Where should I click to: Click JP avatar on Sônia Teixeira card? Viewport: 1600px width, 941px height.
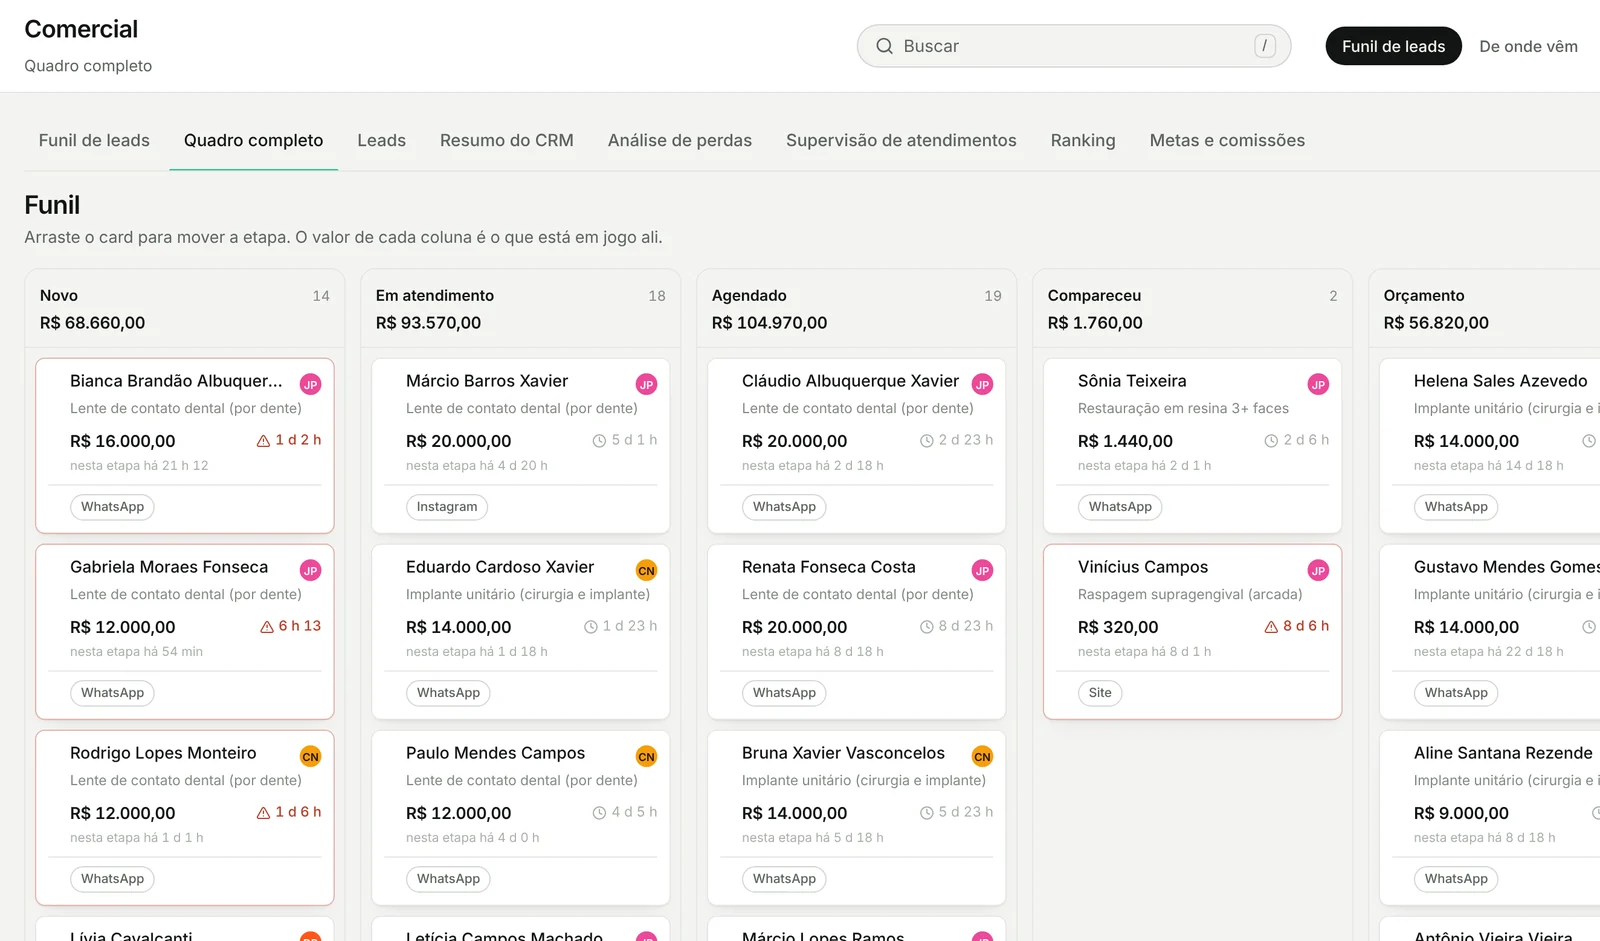point(1319,384)
